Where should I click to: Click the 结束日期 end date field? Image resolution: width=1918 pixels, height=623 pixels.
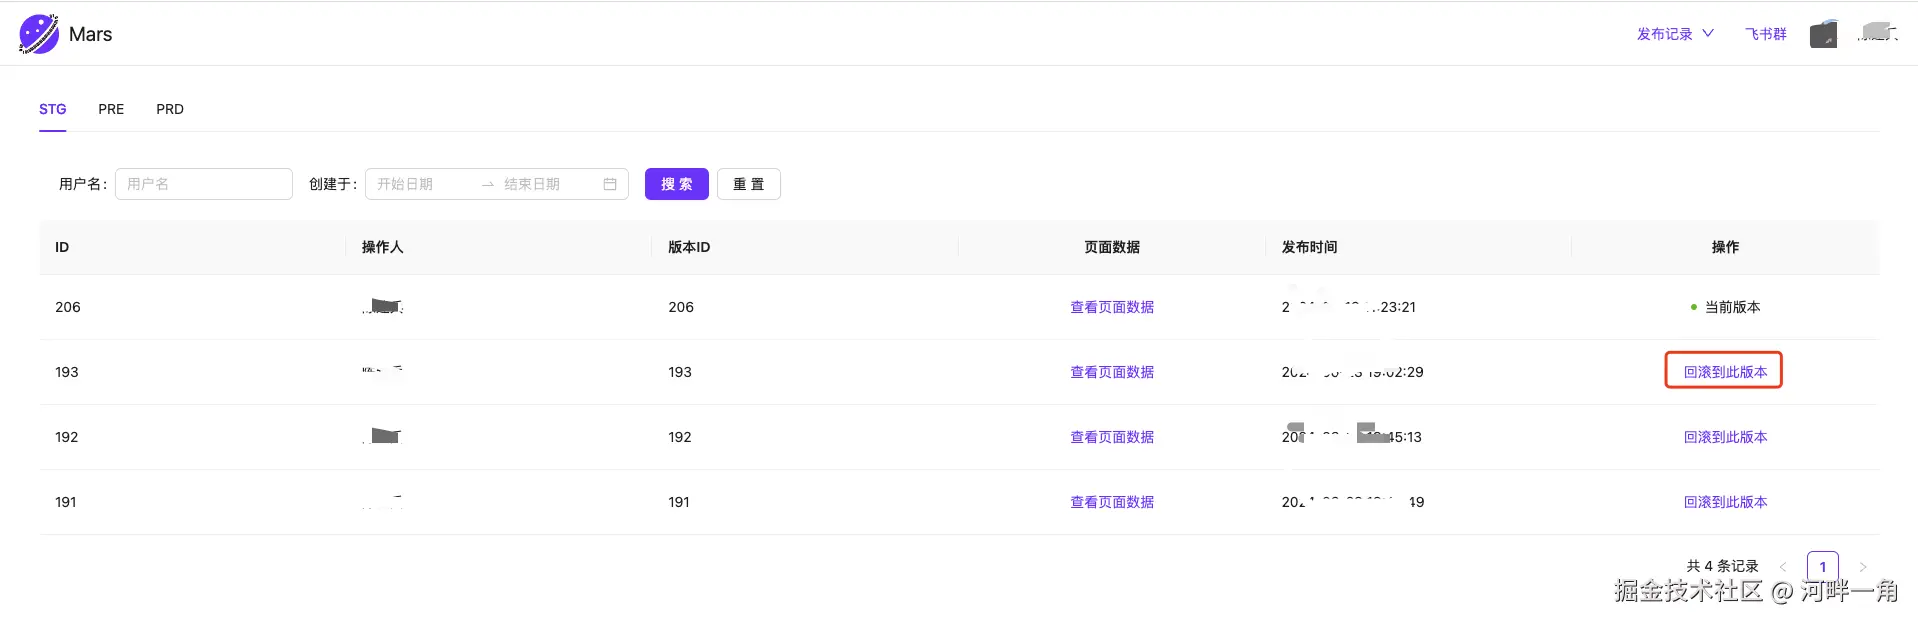coord(545,184)
